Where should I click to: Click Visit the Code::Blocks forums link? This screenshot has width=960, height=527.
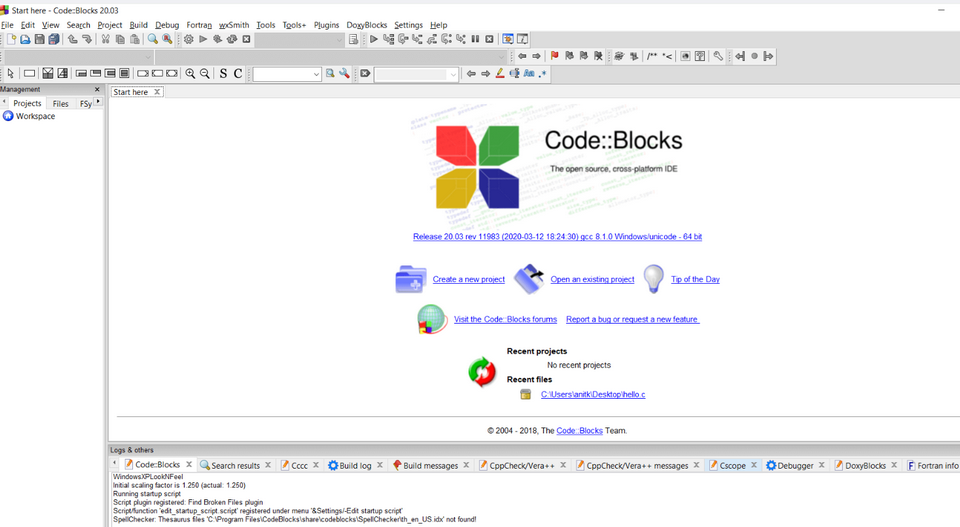(505, 320)
